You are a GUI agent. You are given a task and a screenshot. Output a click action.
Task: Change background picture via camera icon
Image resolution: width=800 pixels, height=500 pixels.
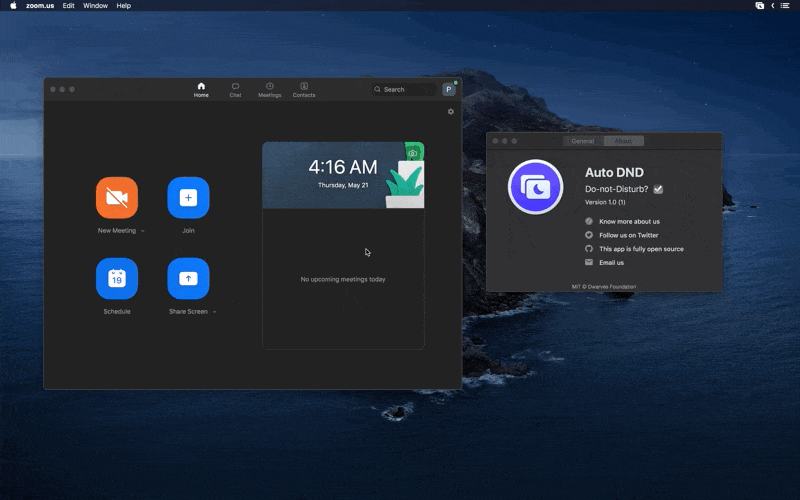[x=413, y=153]
